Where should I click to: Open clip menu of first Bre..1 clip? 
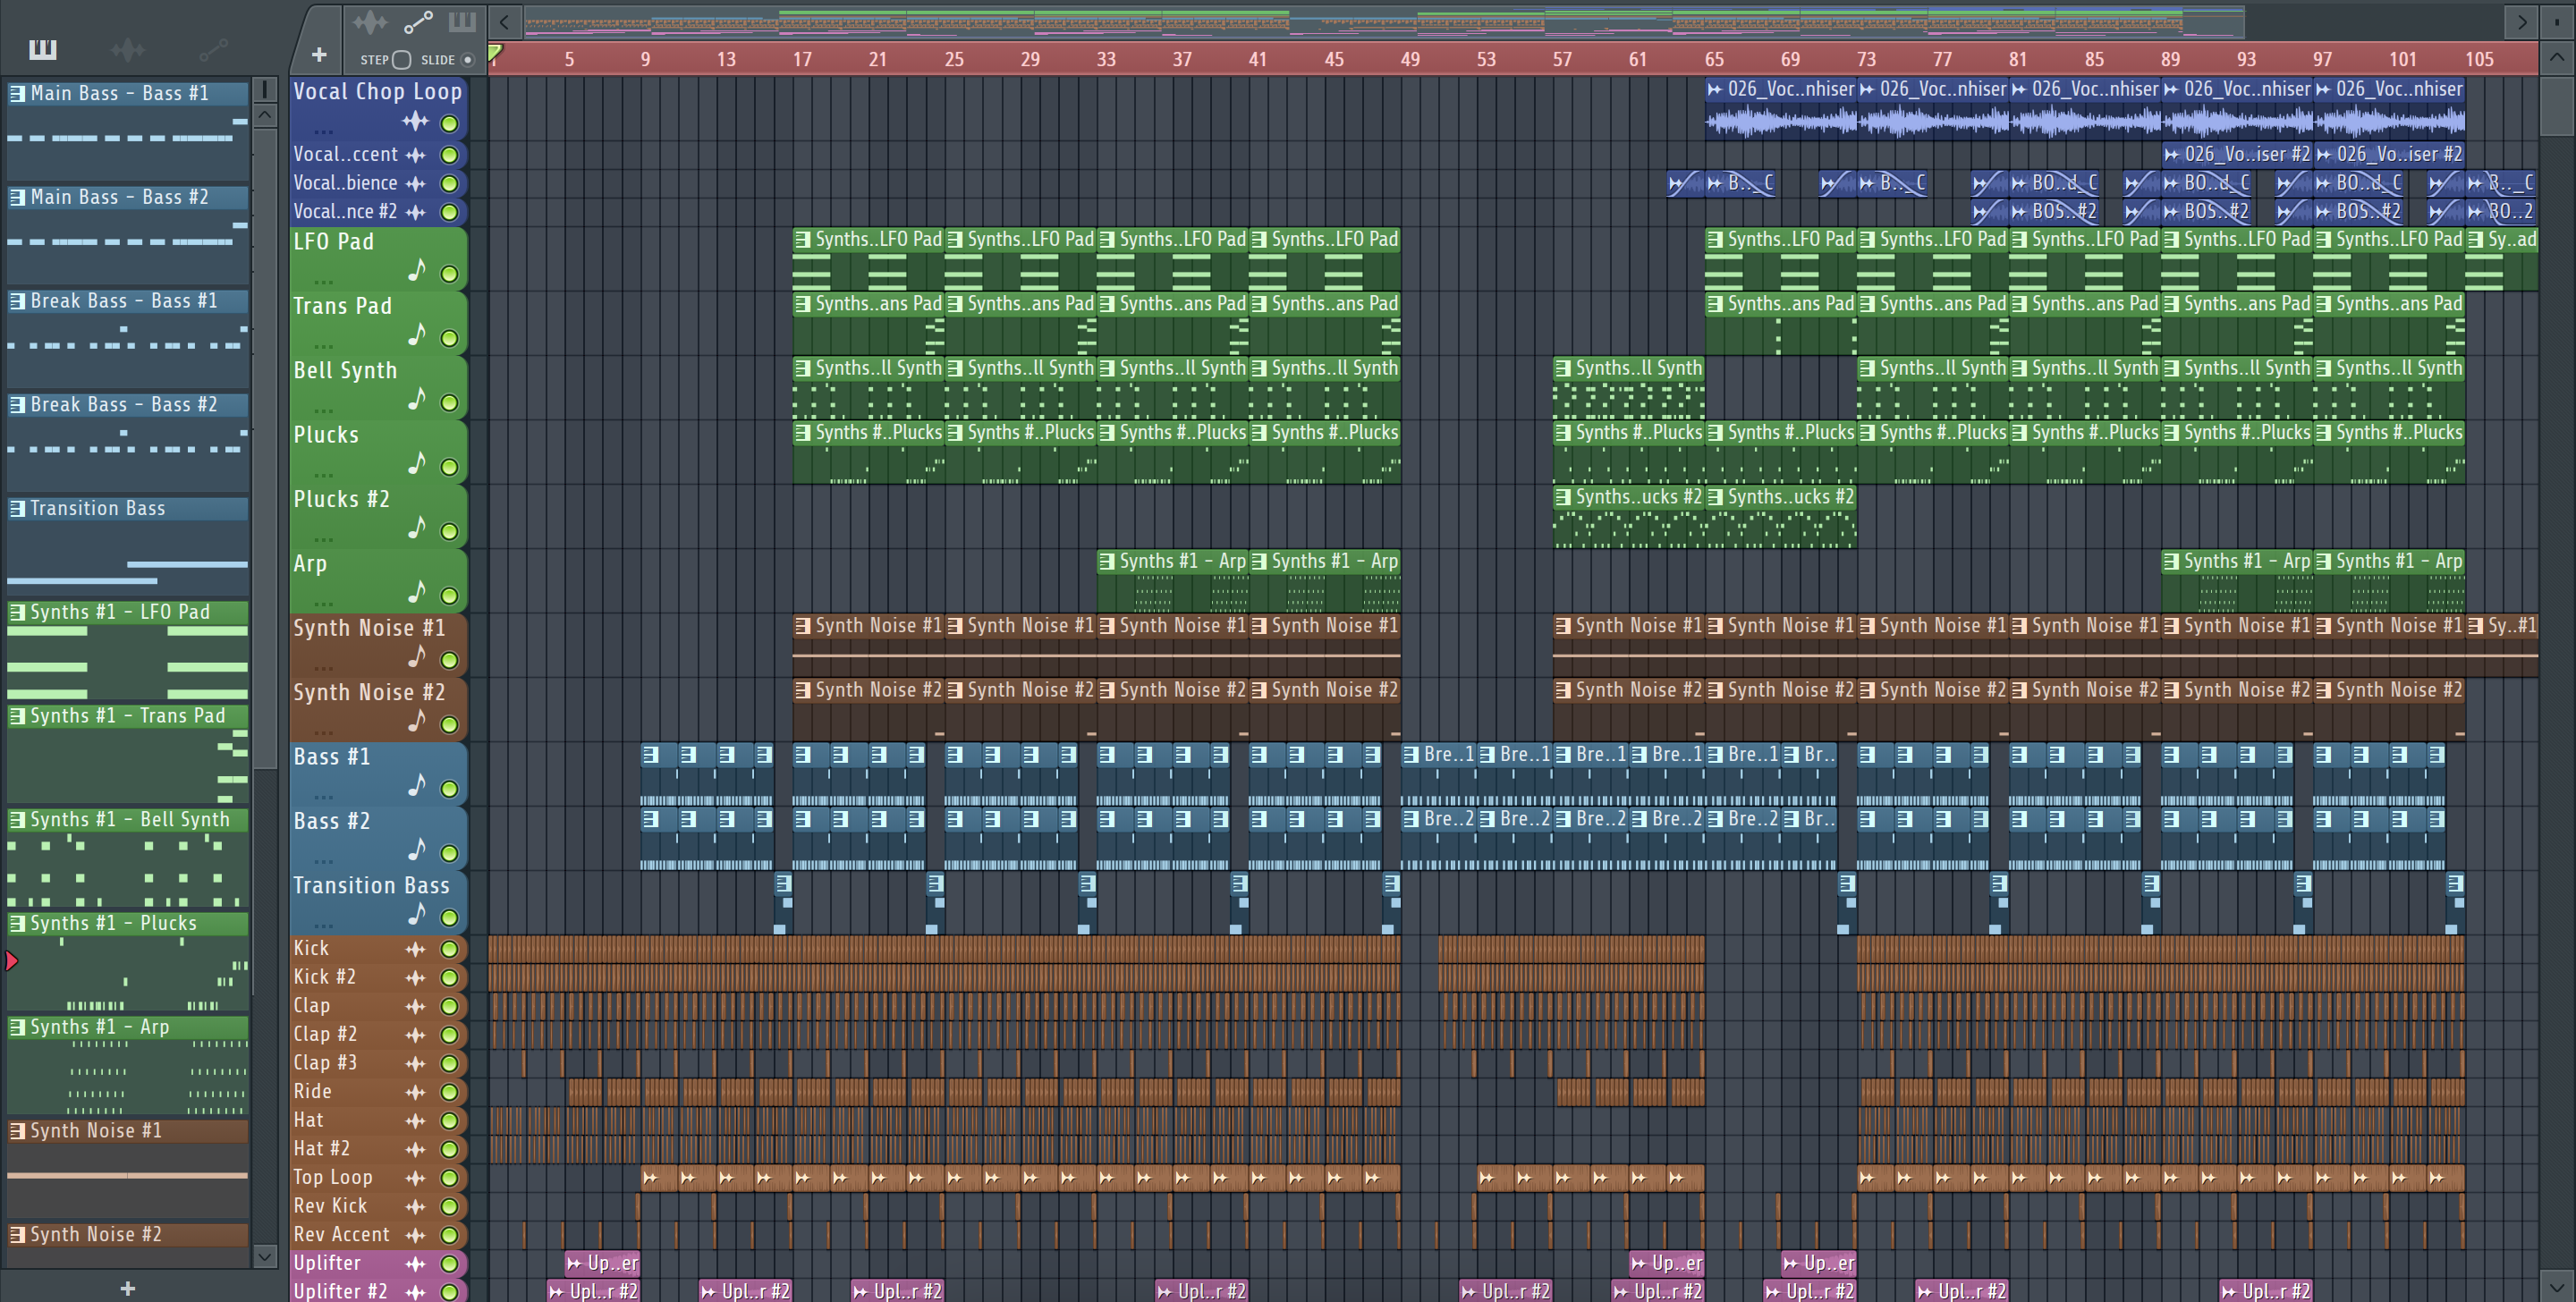point(1410,755)
